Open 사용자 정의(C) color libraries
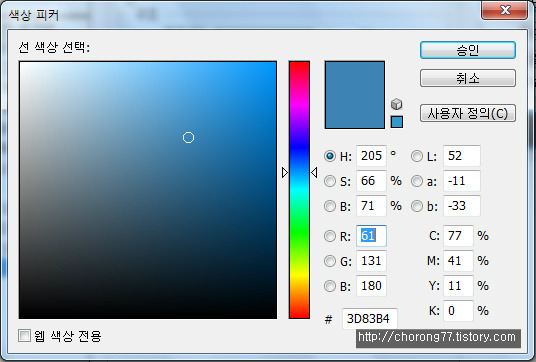Image resolution: width=536 pixels, height=362 pixels. click(x=468, y=113)
